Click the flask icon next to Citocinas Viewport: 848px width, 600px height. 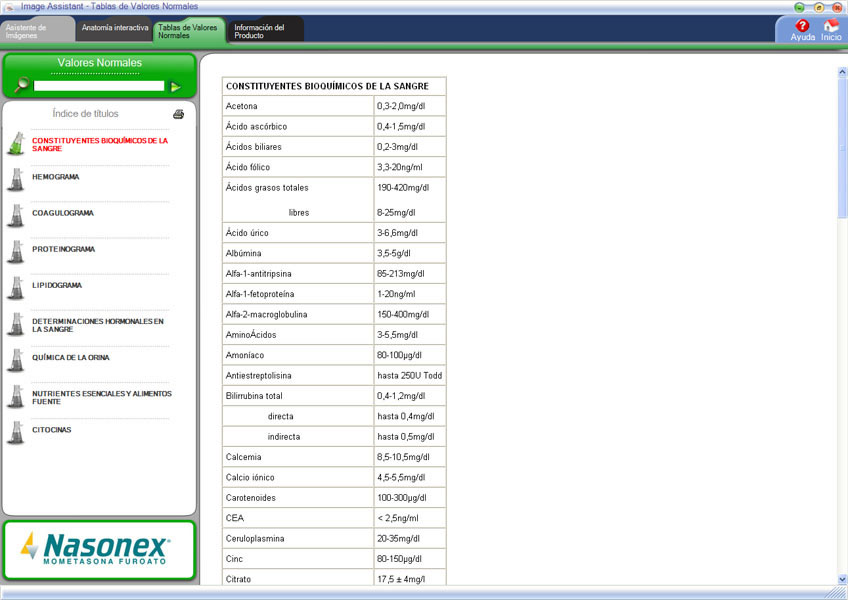17,433
